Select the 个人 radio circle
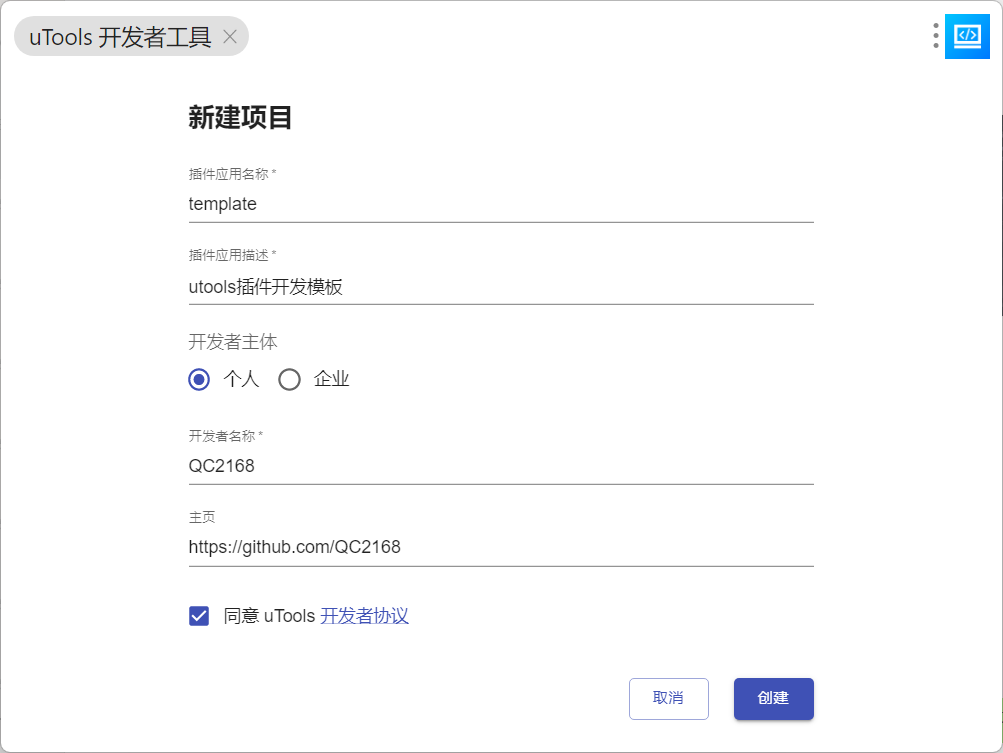1003x753 pixels. [x=199, y=379]
